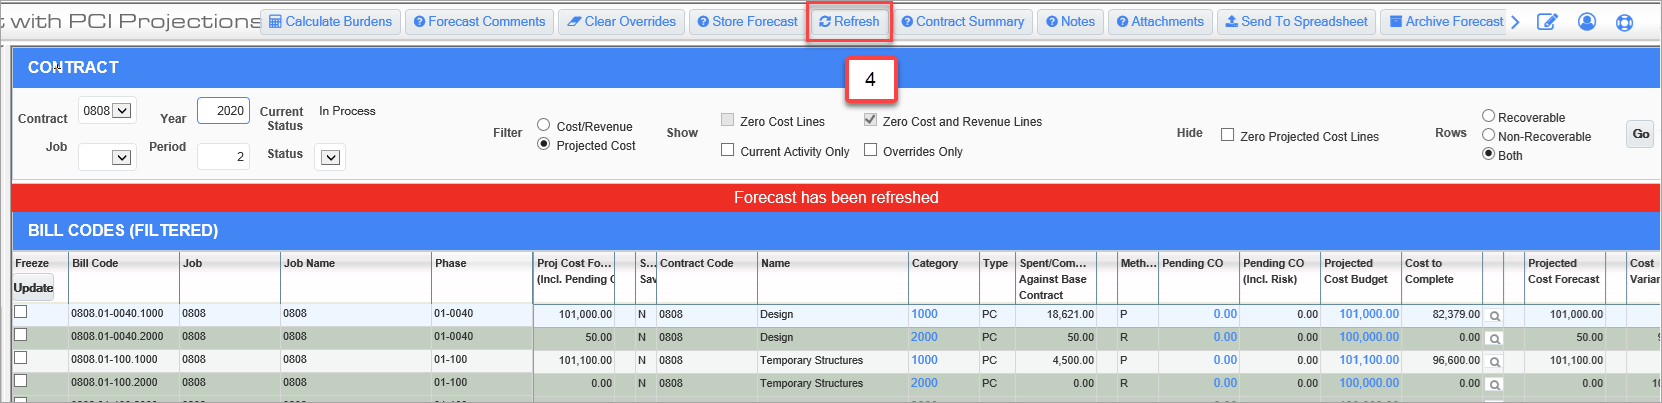Image resolution: width=1662 pixels, height=403 pixels.
Task: Enable Current Activity Only checkbox
Action: [728, 150]
